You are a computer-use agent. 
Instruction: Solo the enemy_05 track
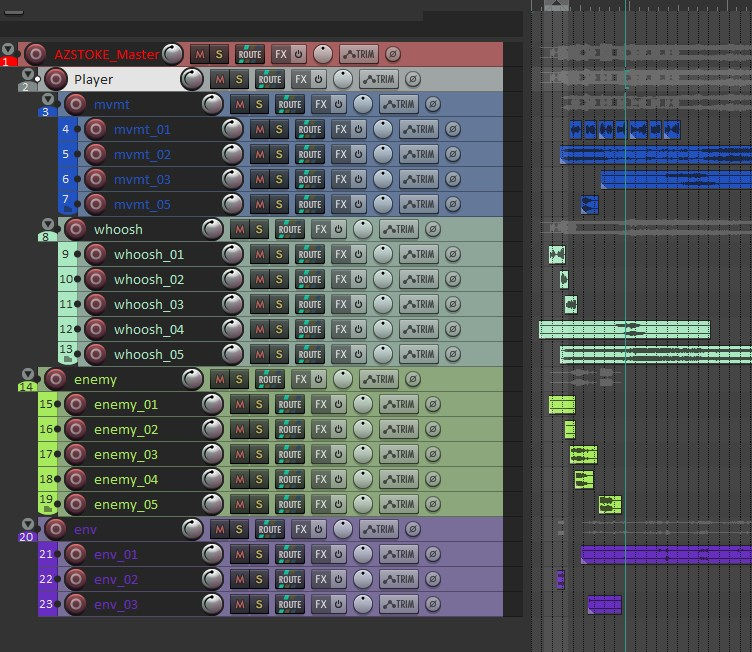(259, 504)
